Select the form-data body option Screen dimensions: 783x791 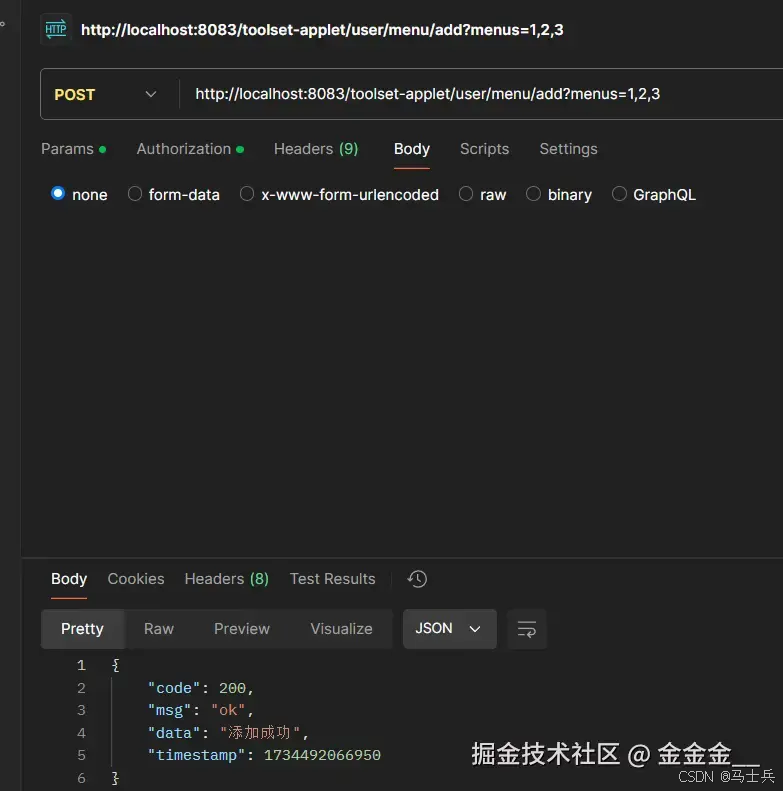click(x=135, y=194)
